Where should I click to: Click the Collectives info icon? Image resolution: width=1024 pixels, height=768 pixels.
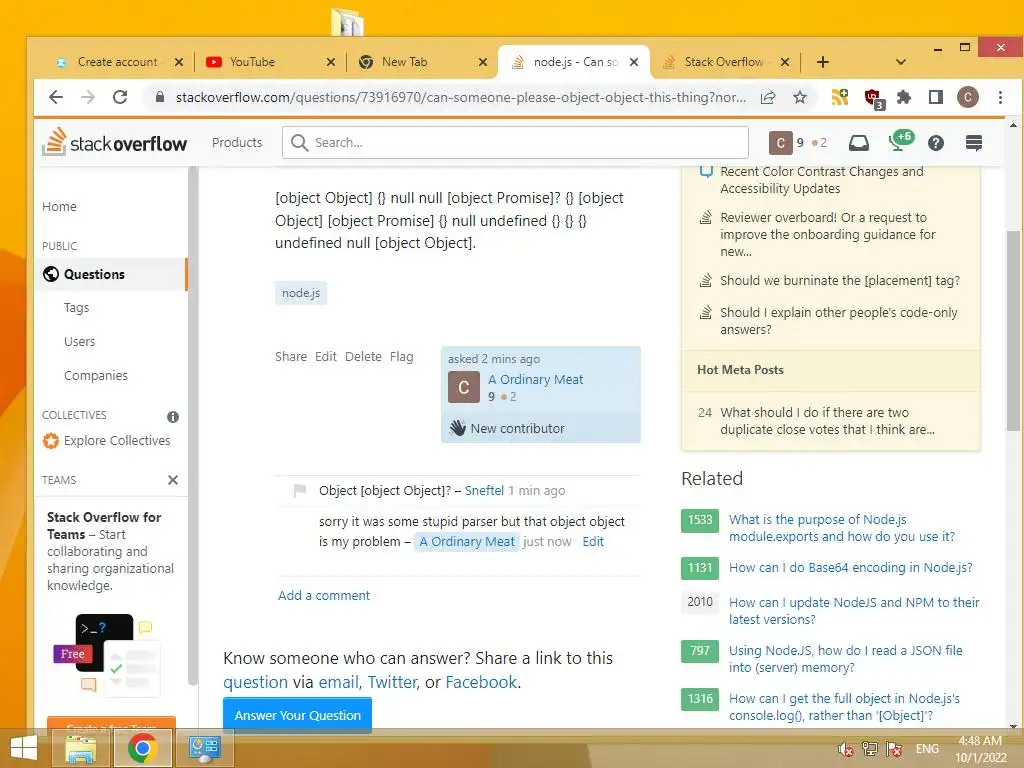click(173, 417)
